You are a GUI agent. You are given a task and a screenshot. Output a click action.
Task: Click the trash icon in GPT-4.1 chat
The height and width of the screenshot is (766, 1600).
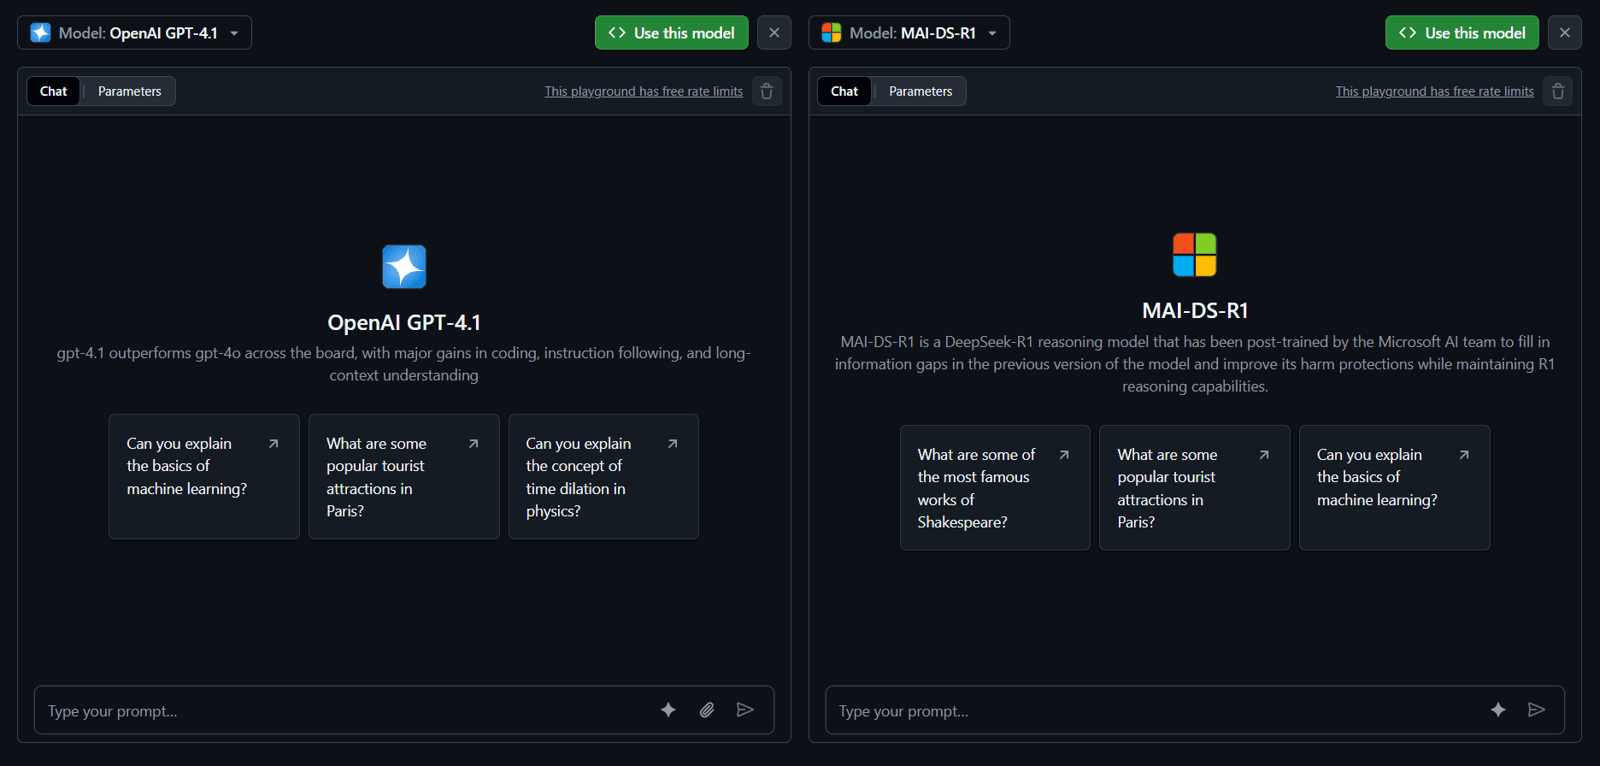point(767,91)
